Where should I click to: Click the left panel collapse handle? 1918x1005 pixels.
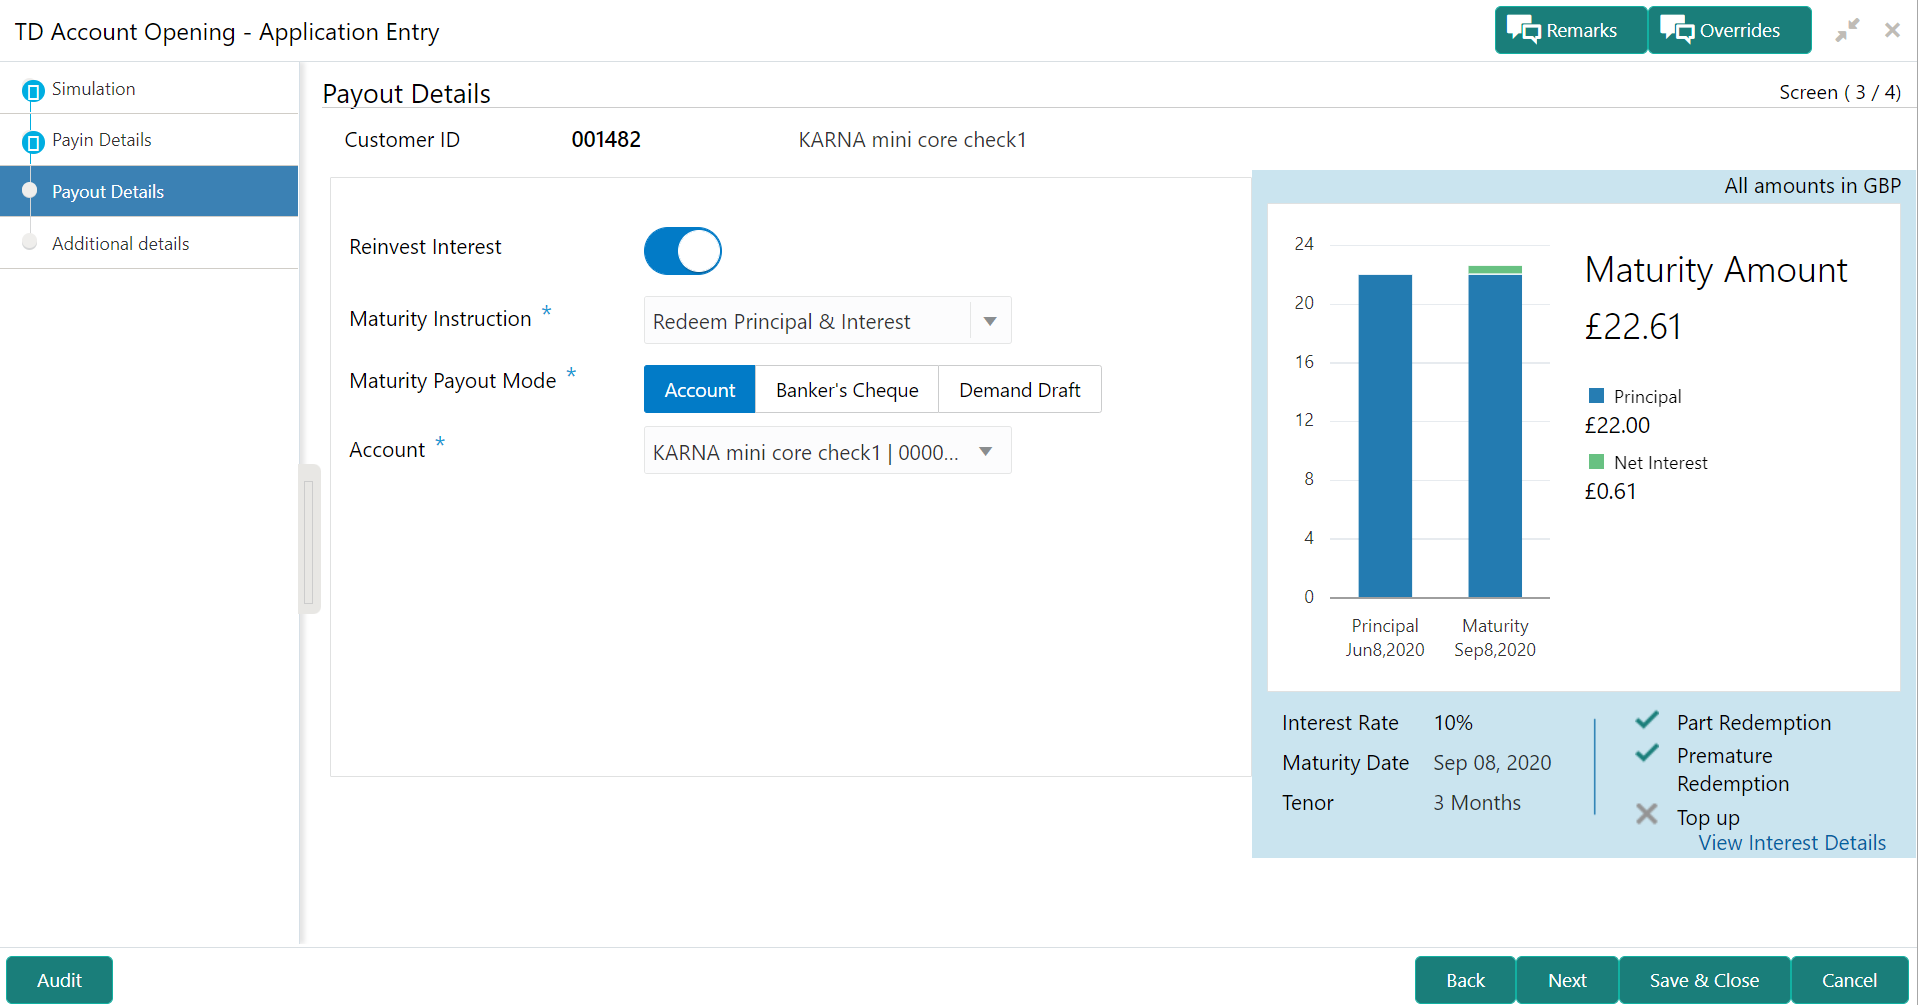click(x=309, y=540)
